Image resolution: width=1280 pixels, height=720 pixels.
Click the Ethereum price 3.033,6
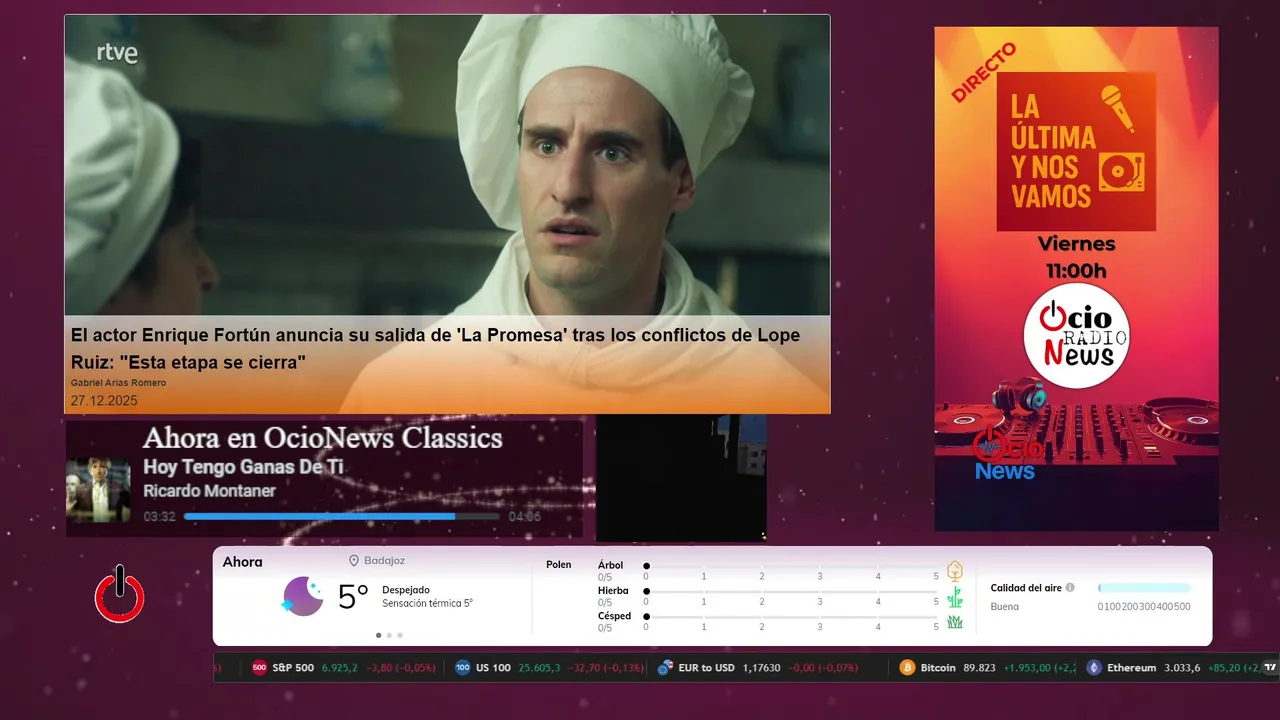point(1182,668)
